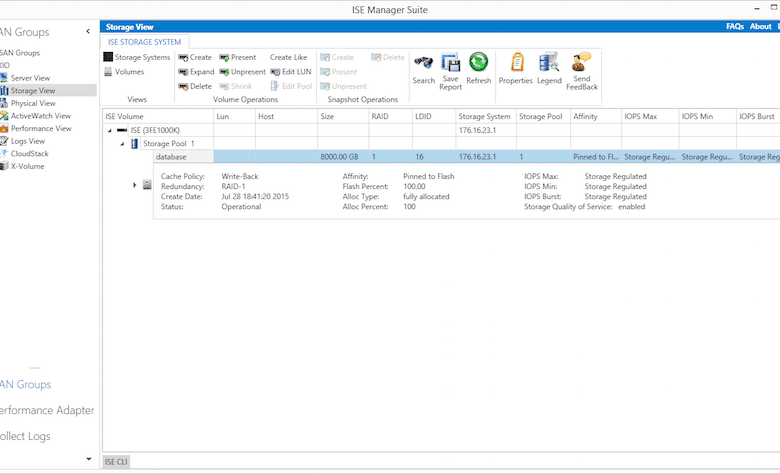
Task: Click Create under Snapshot Operations
Action: (337, 57)
